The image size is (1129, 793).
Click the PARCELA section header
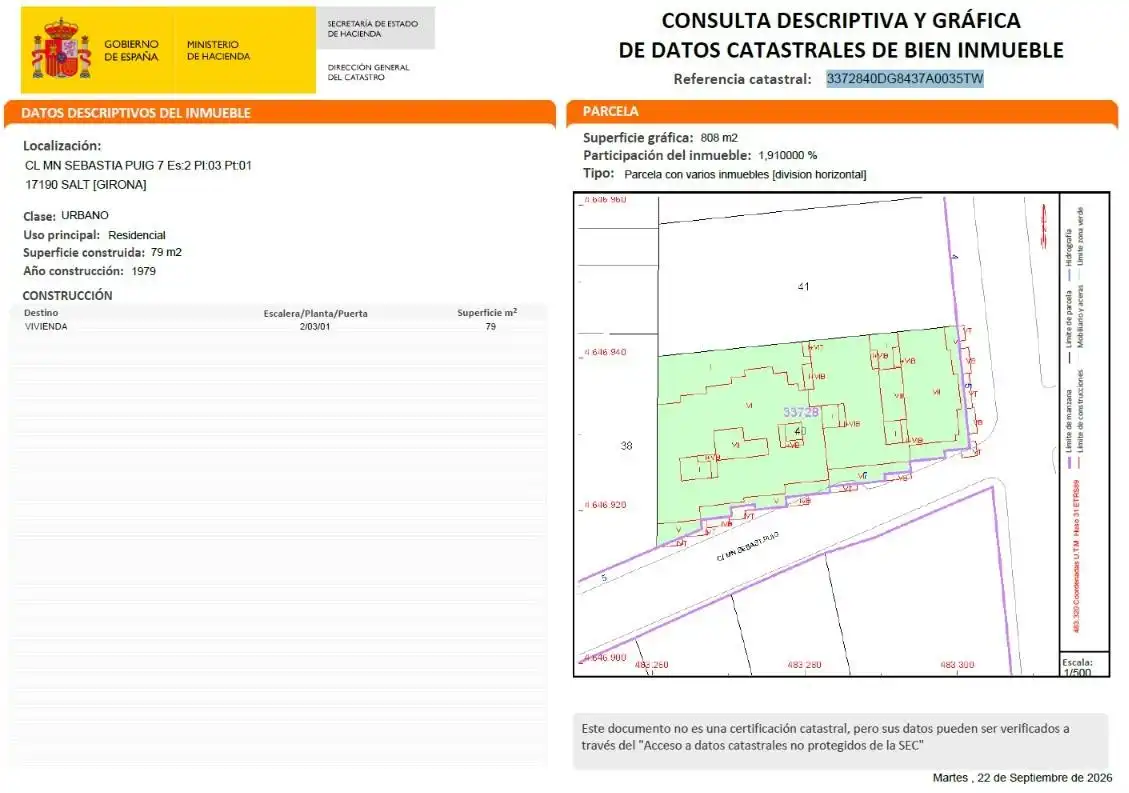(x=611, y=111)
